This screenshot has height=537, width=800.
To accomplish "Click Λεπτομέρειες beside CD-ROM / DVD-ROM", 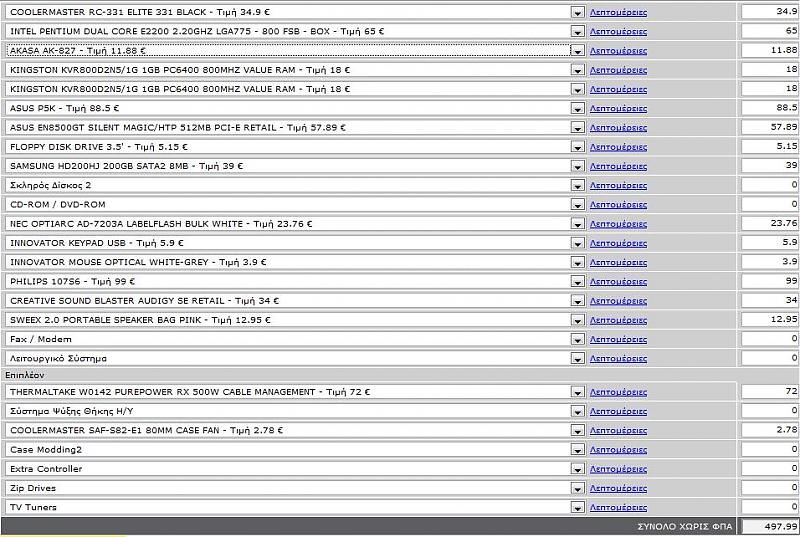I will pyautogui.click(x=618, y=205).
